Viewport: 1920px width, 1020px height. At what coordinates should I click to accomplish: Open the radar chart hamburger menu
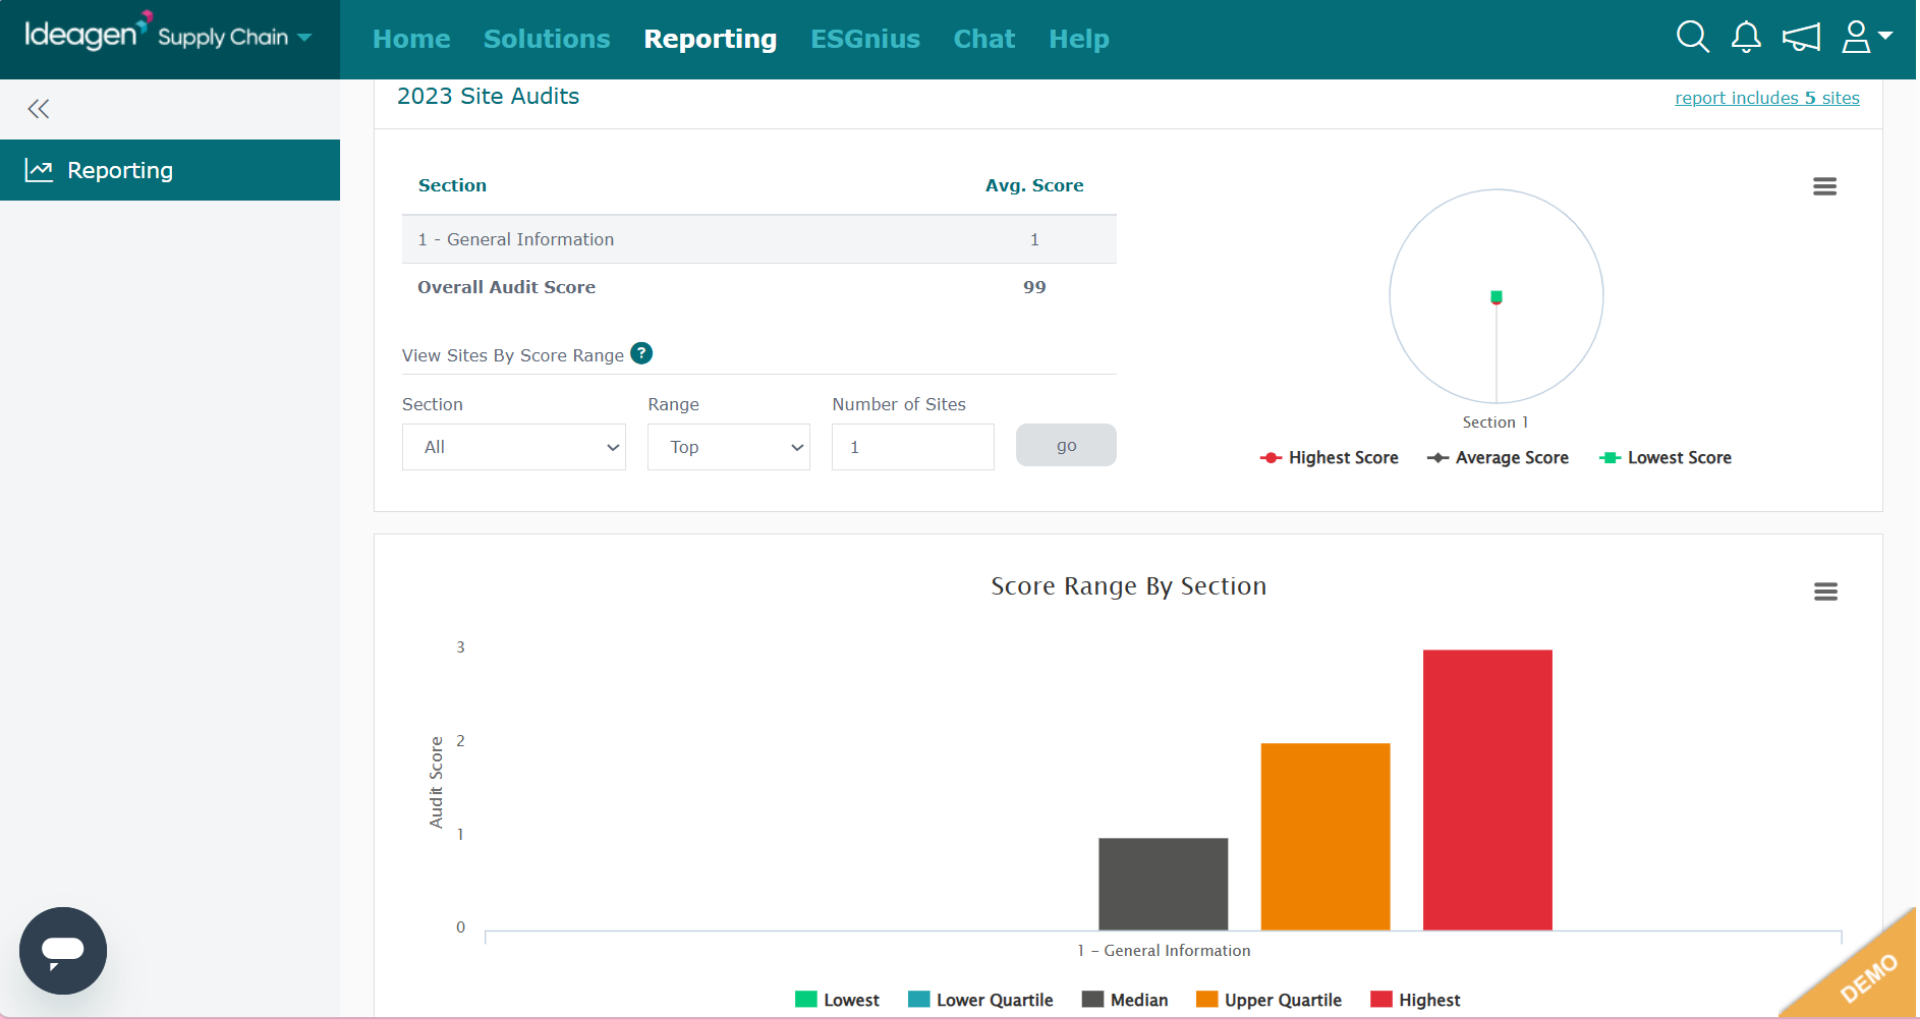(1824, 186)
